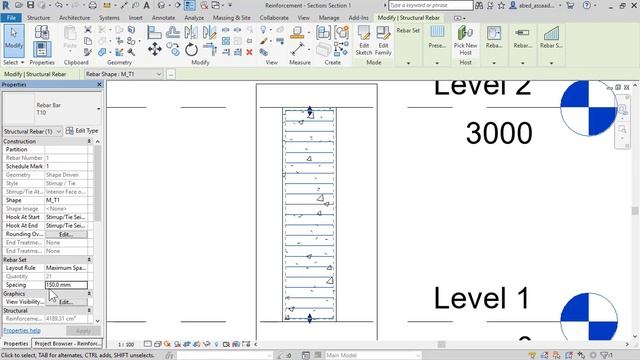The width and height of the screenshot is (640, 360).
Task: Click the rebar shape browser '...' button
Action: (x=171, y=74)
